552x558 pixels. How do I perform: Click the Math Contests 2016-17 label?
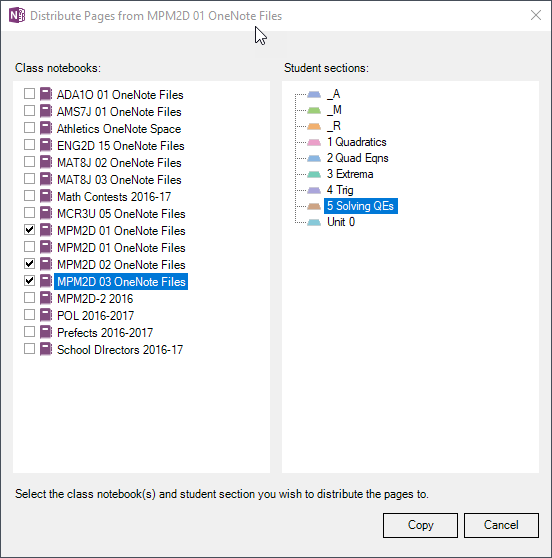coord(114,197)
